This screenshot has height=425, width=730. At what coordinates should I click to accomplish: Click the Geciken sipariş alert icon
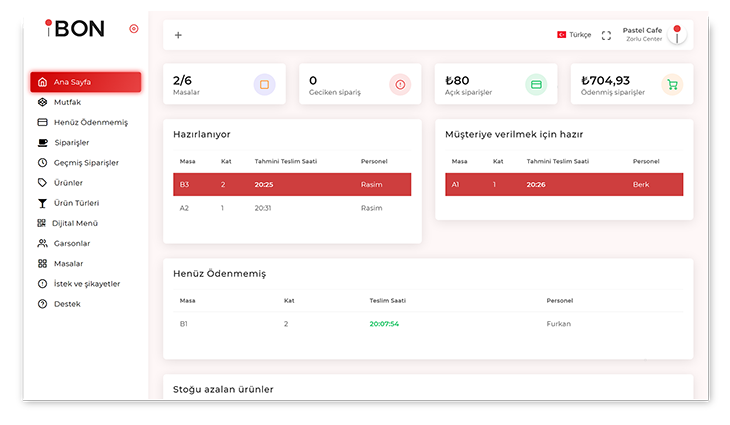click(400, 85)
